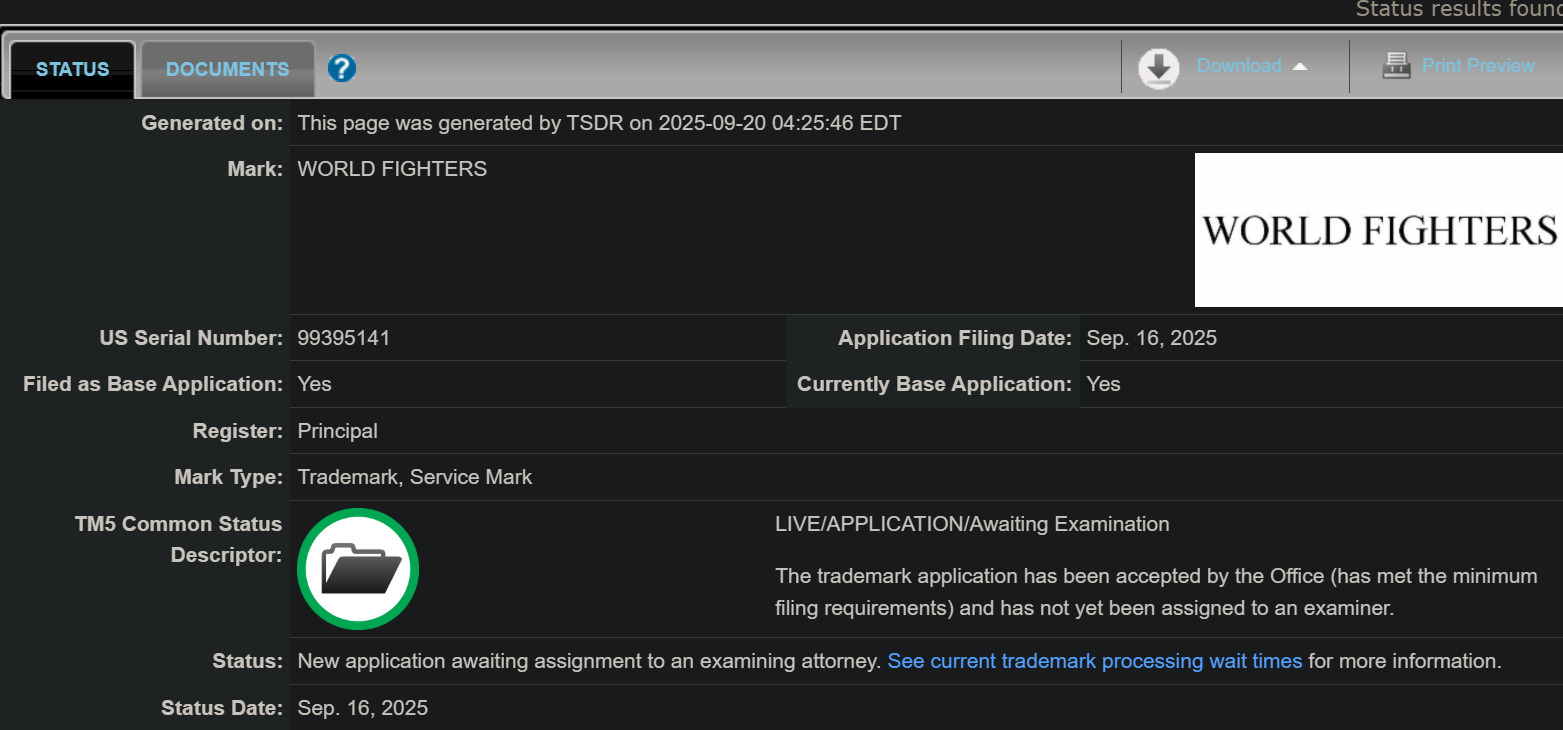Click the Mark Type value text

click(414, 477)
